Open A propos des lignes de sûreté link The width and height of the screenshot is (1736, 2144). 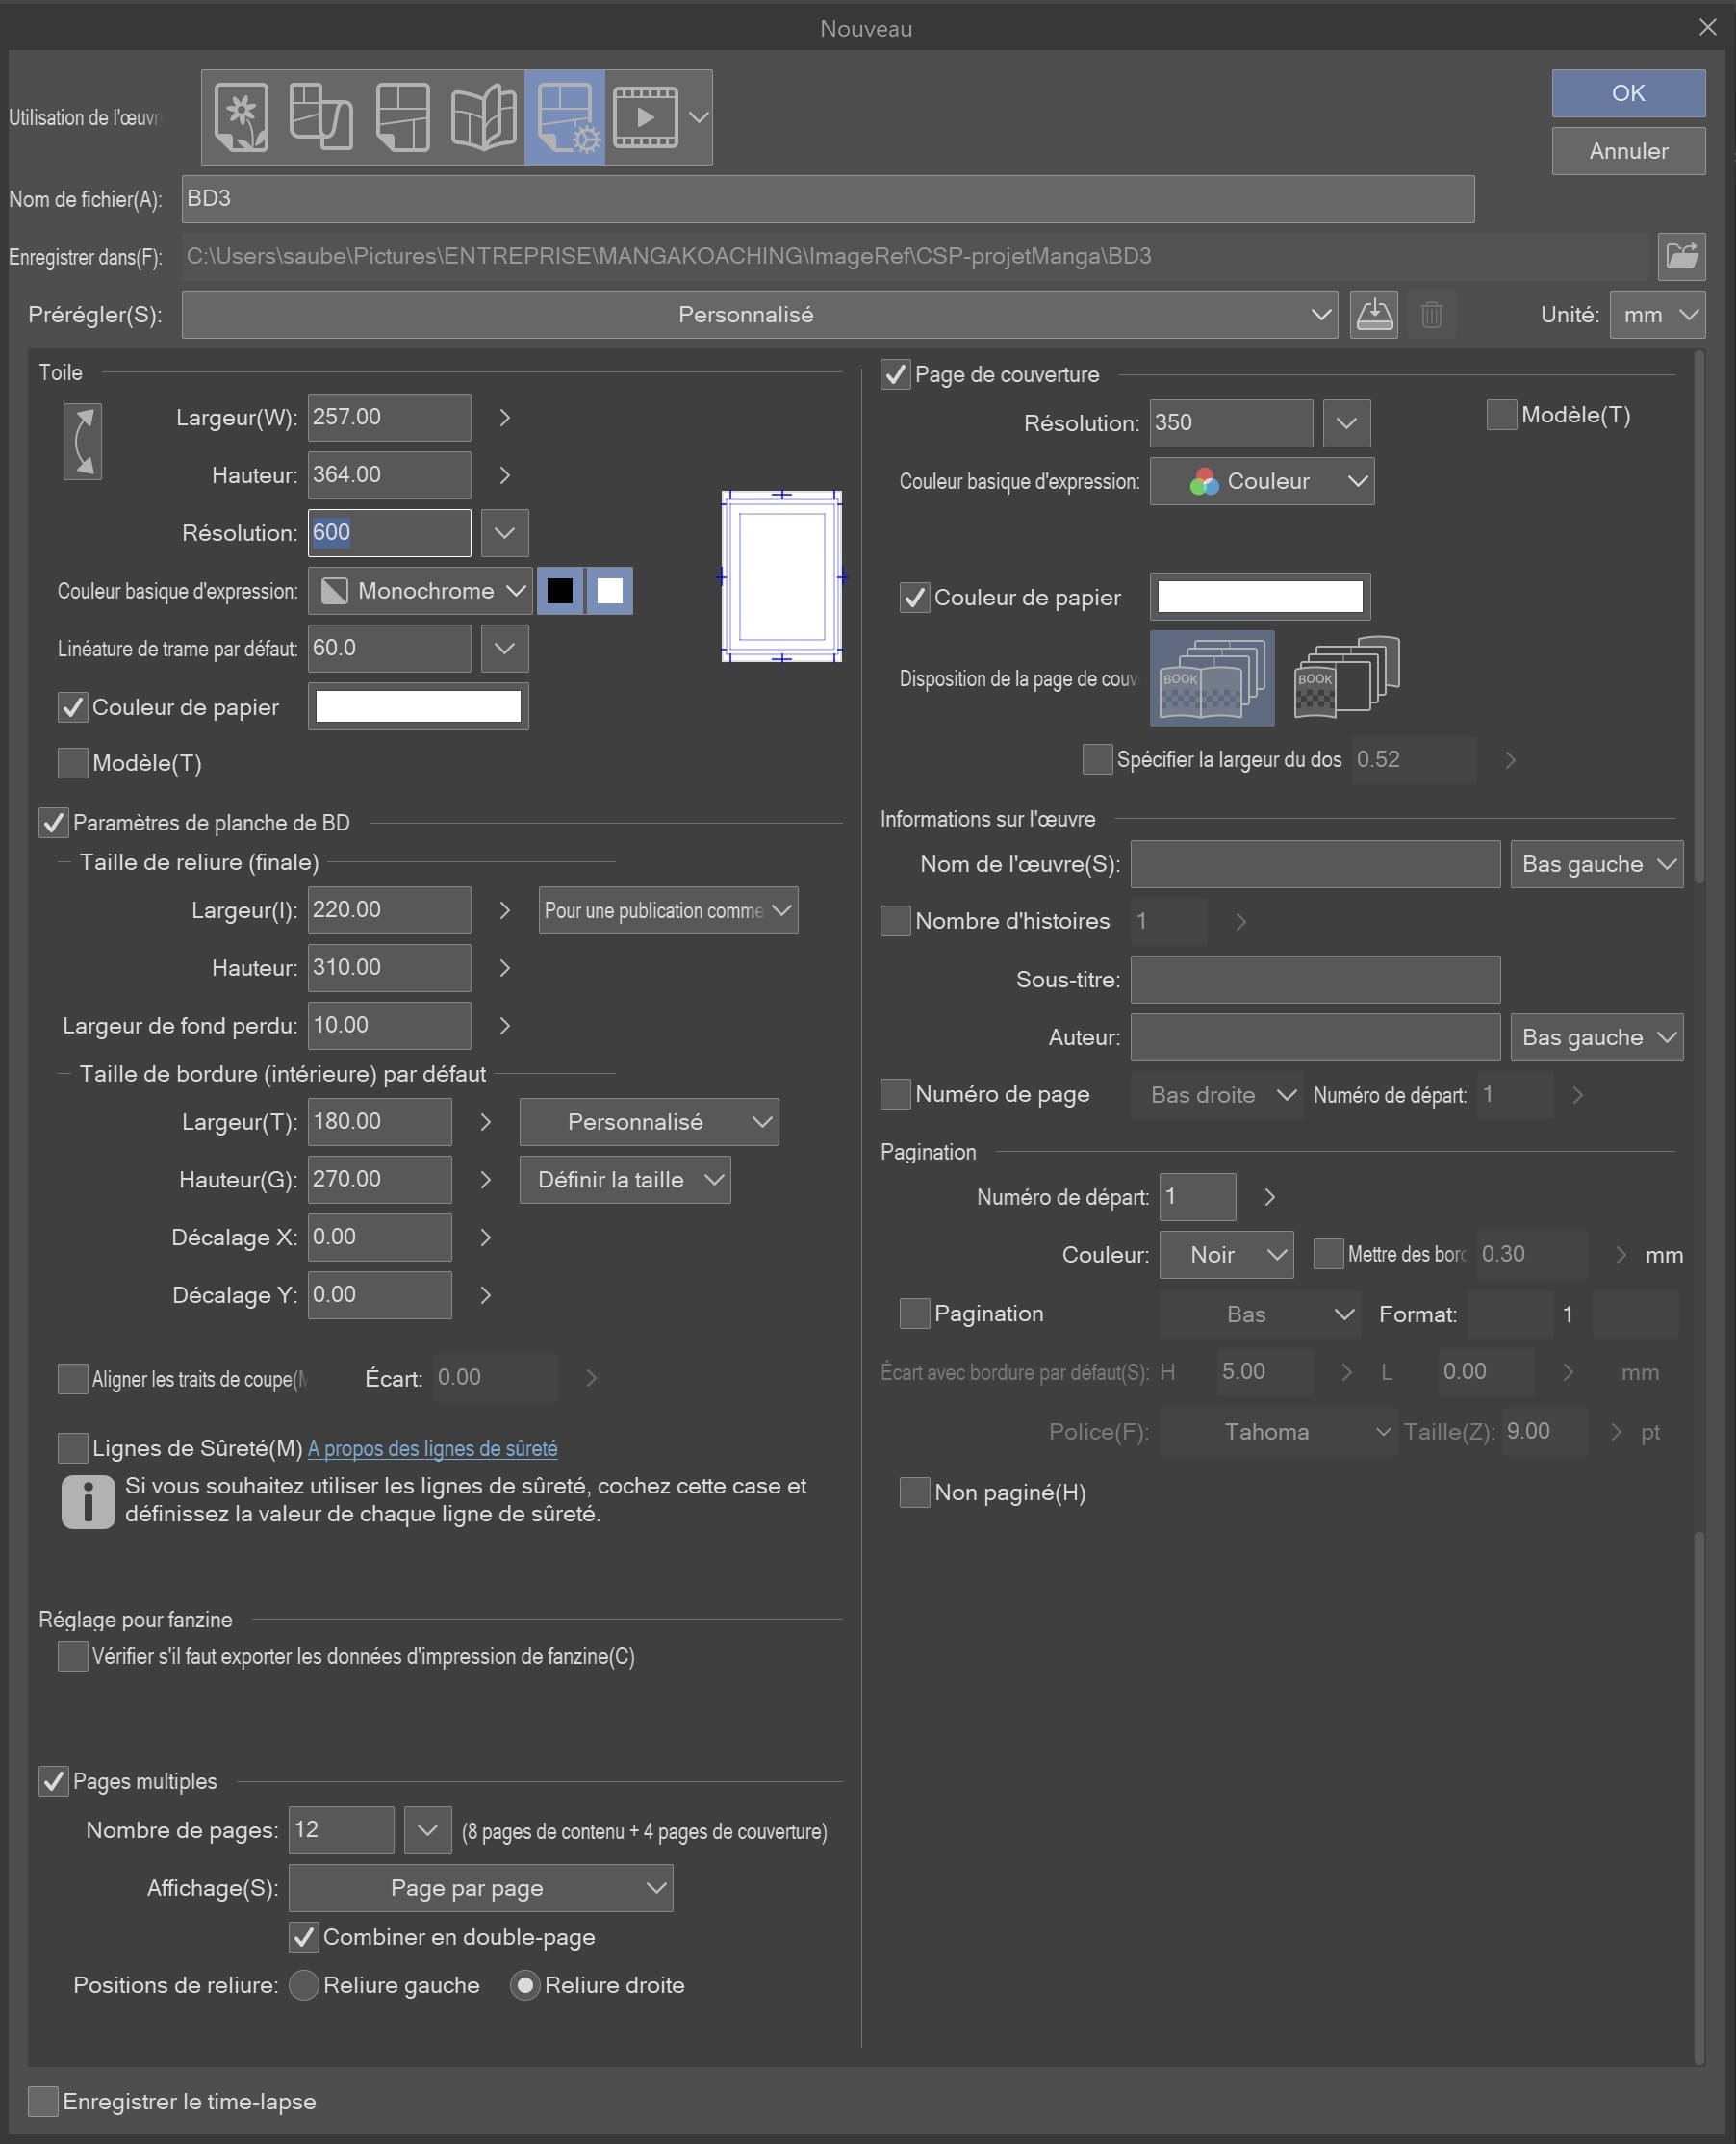433,1448
